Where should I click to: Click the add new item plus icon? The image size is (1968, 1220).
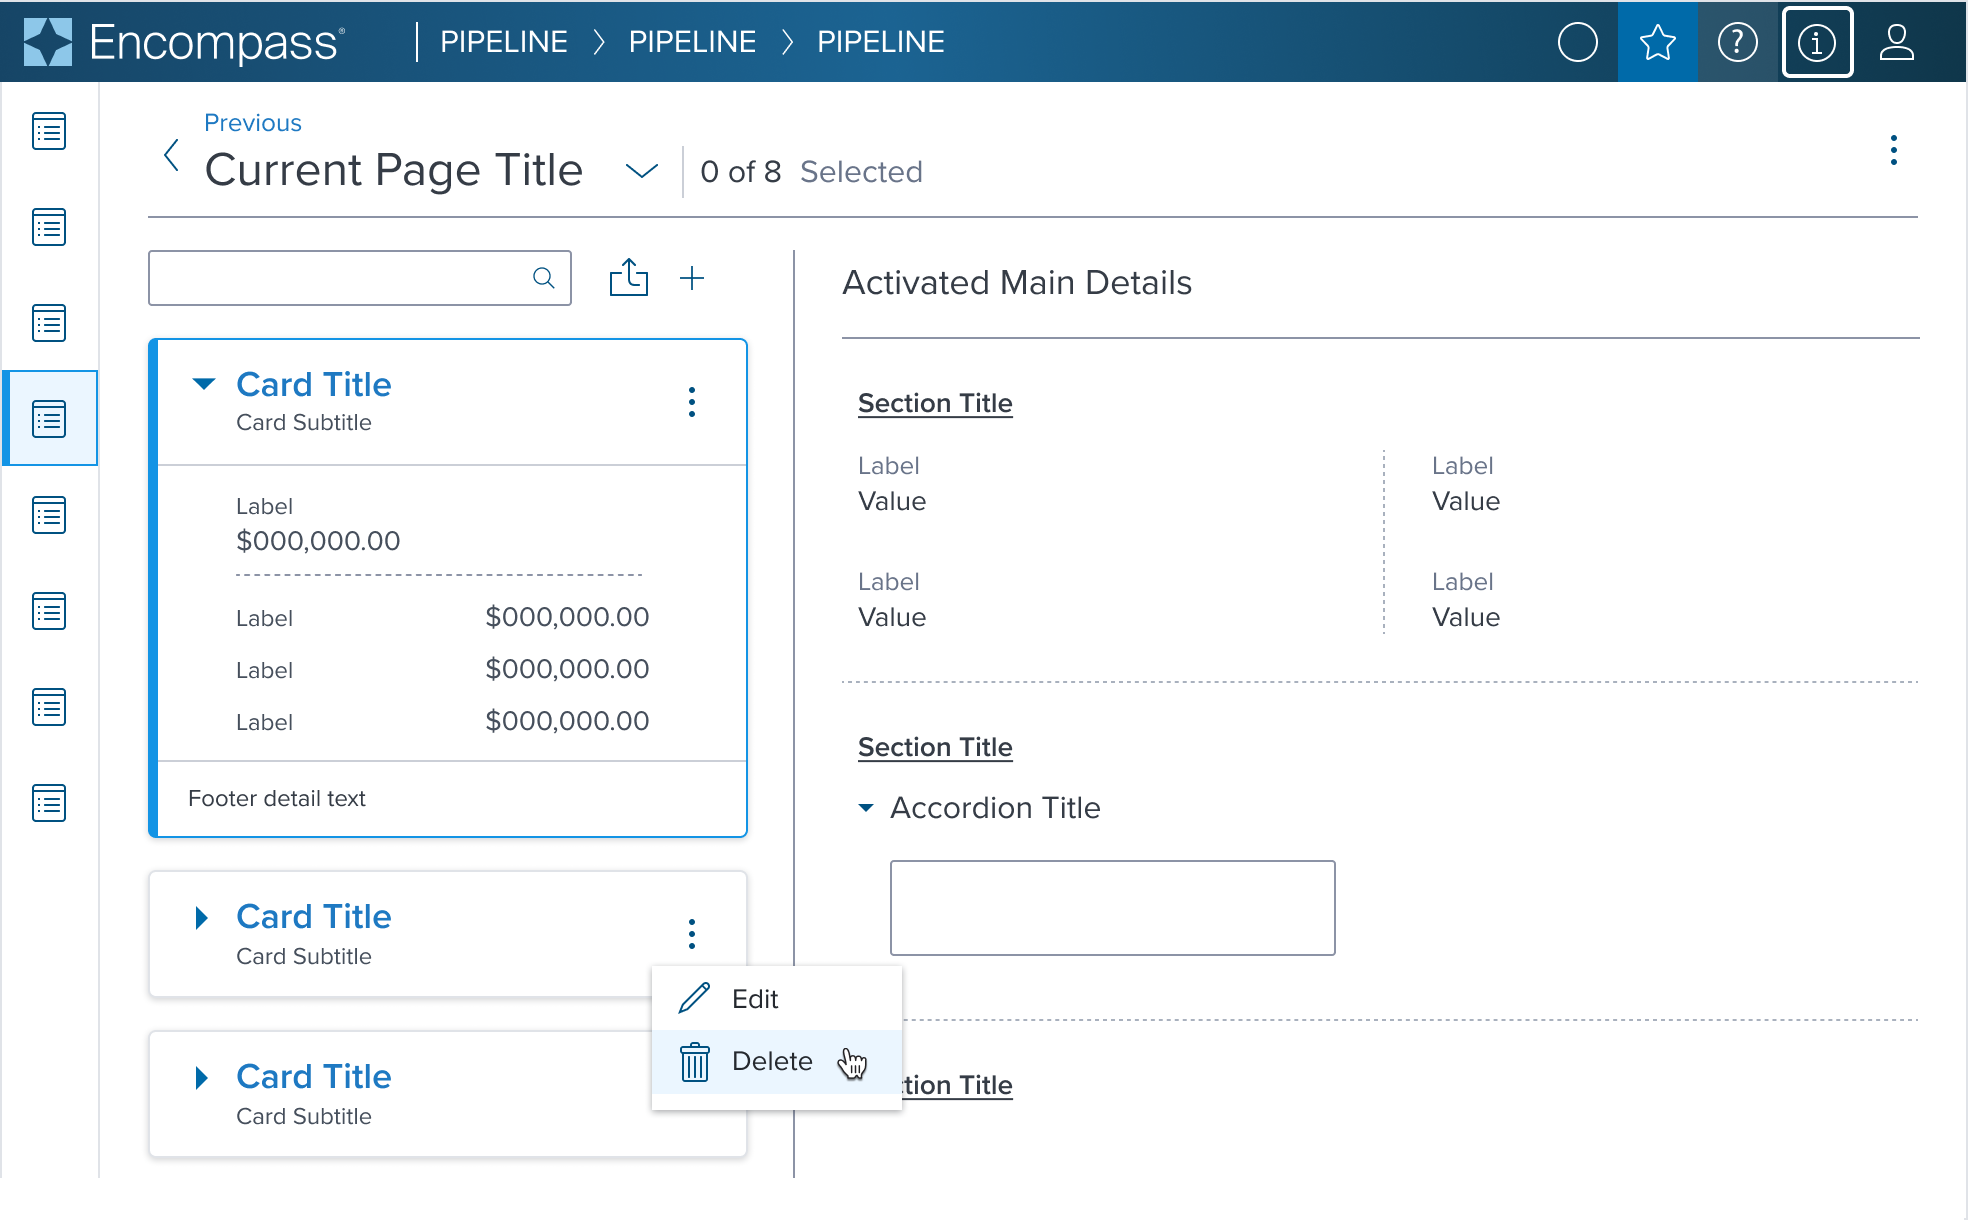(x=692, y=275)
